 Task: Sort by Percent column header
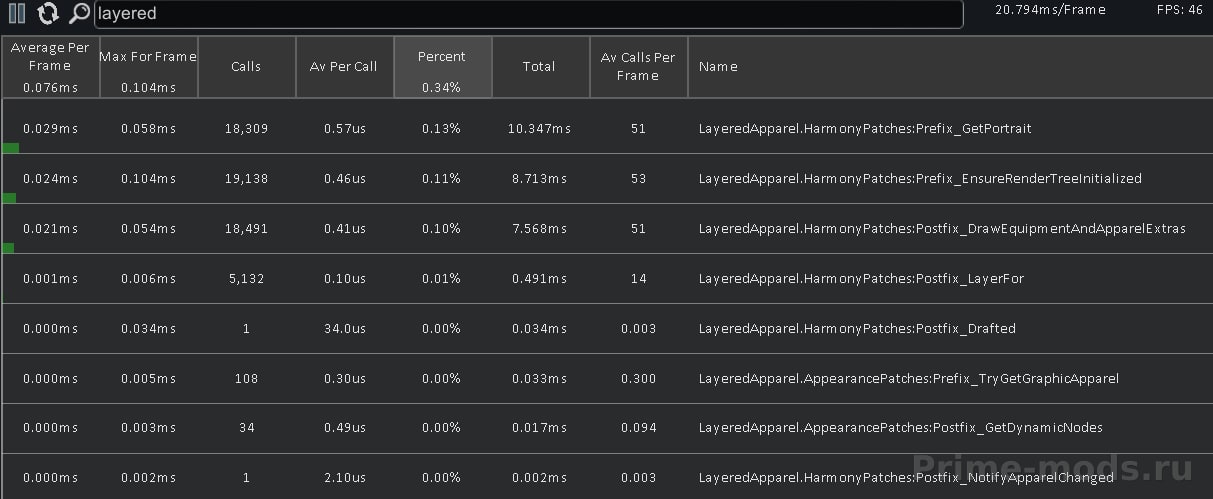click(442, 67)
